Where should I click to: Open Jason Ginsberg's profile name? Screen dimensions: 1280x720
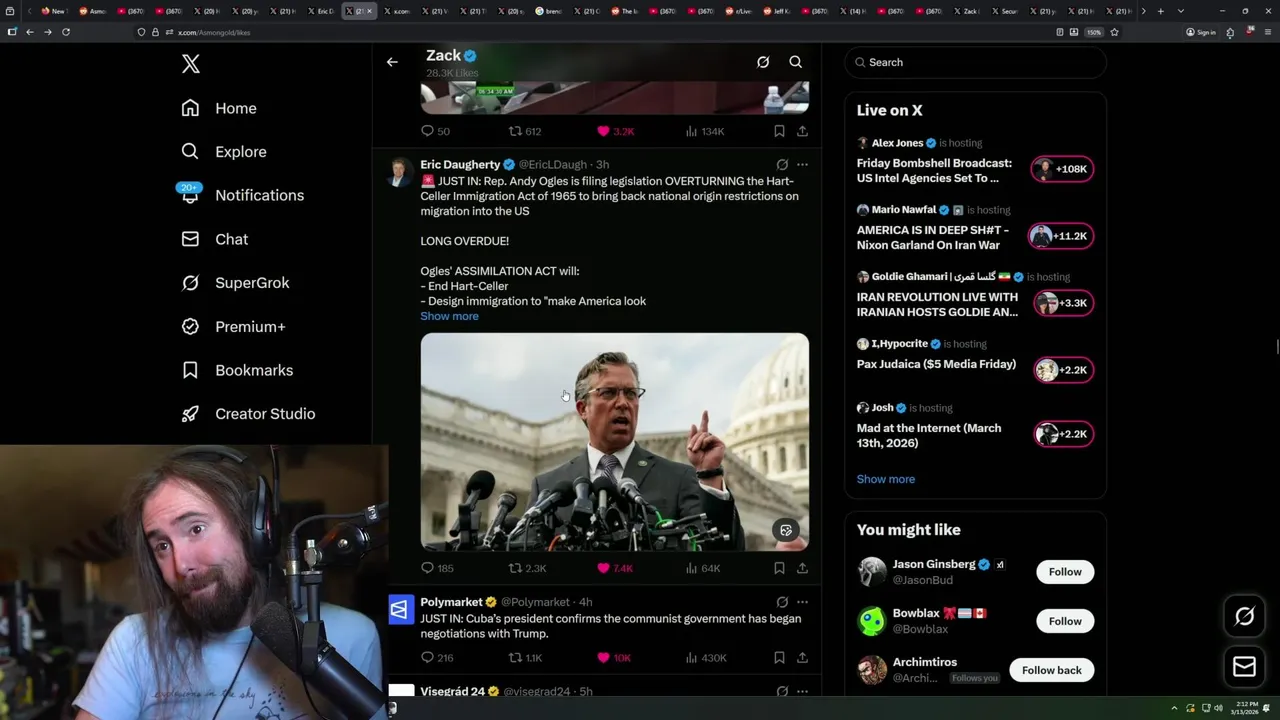pos(933,564)
